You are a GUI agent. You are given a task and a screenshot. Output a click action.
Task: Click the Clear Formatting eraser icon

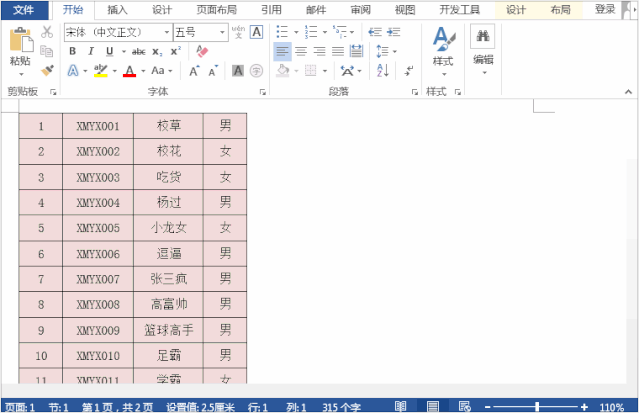(202, 51)
